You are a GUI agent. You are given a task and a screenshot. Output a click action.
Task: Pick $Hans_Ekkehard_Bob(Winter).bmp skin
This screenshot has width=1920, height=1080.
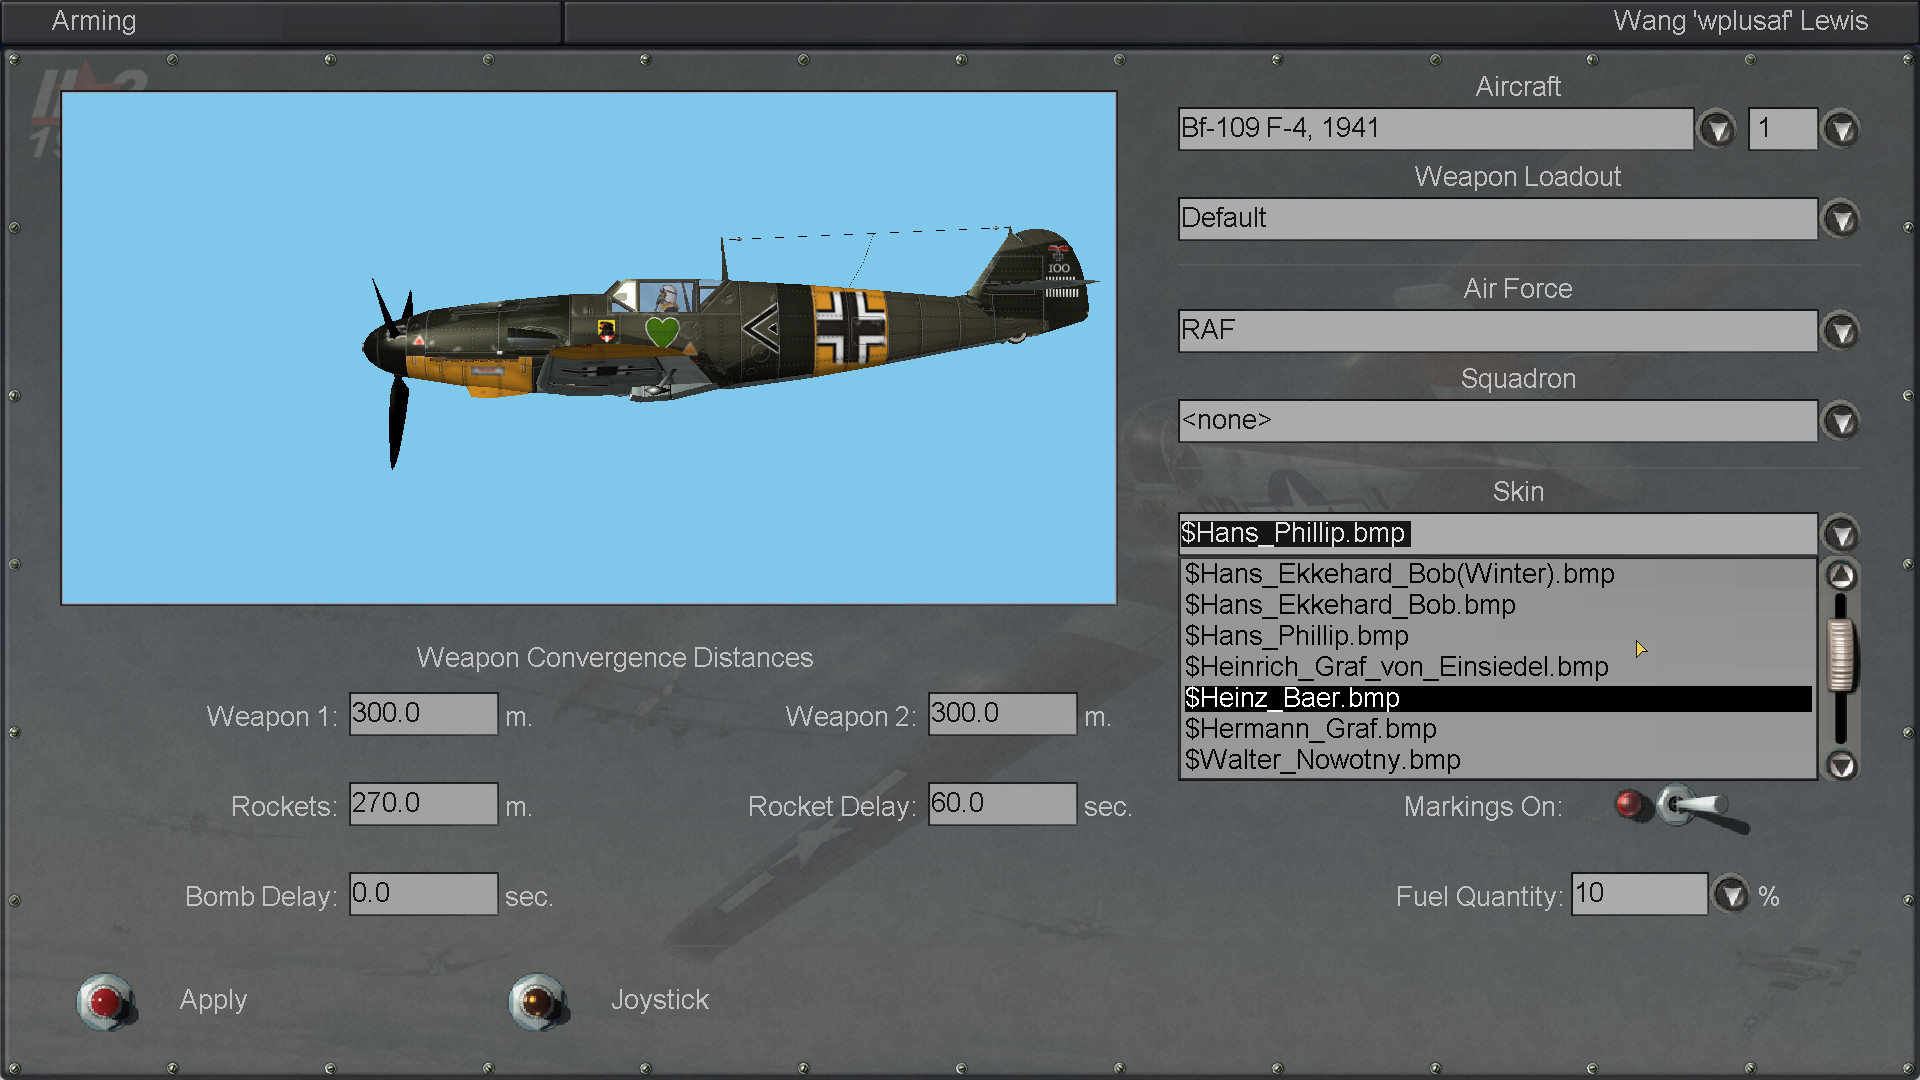click(1399, 574)
